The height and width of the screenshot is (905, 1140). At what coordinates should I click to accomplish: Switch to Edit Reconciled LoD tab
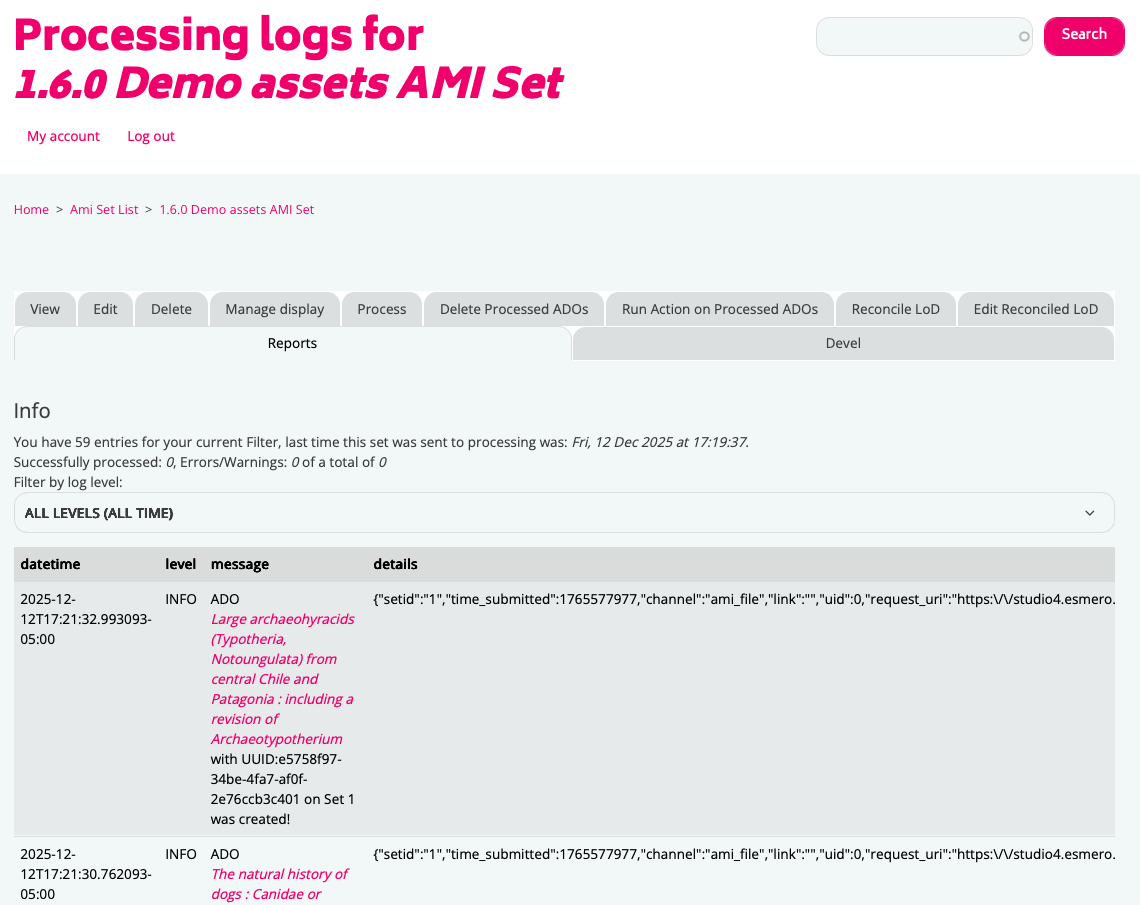[x=1036, y=309]
